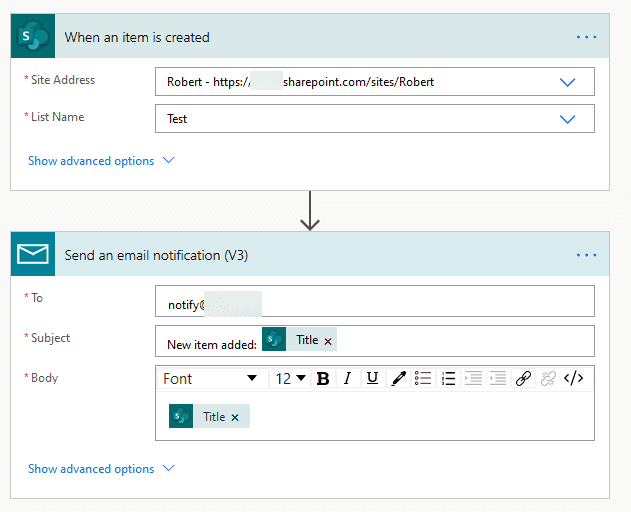Open the font size 12 dropdown
This screenshot has width=631, height=512.
click(290, 378)
